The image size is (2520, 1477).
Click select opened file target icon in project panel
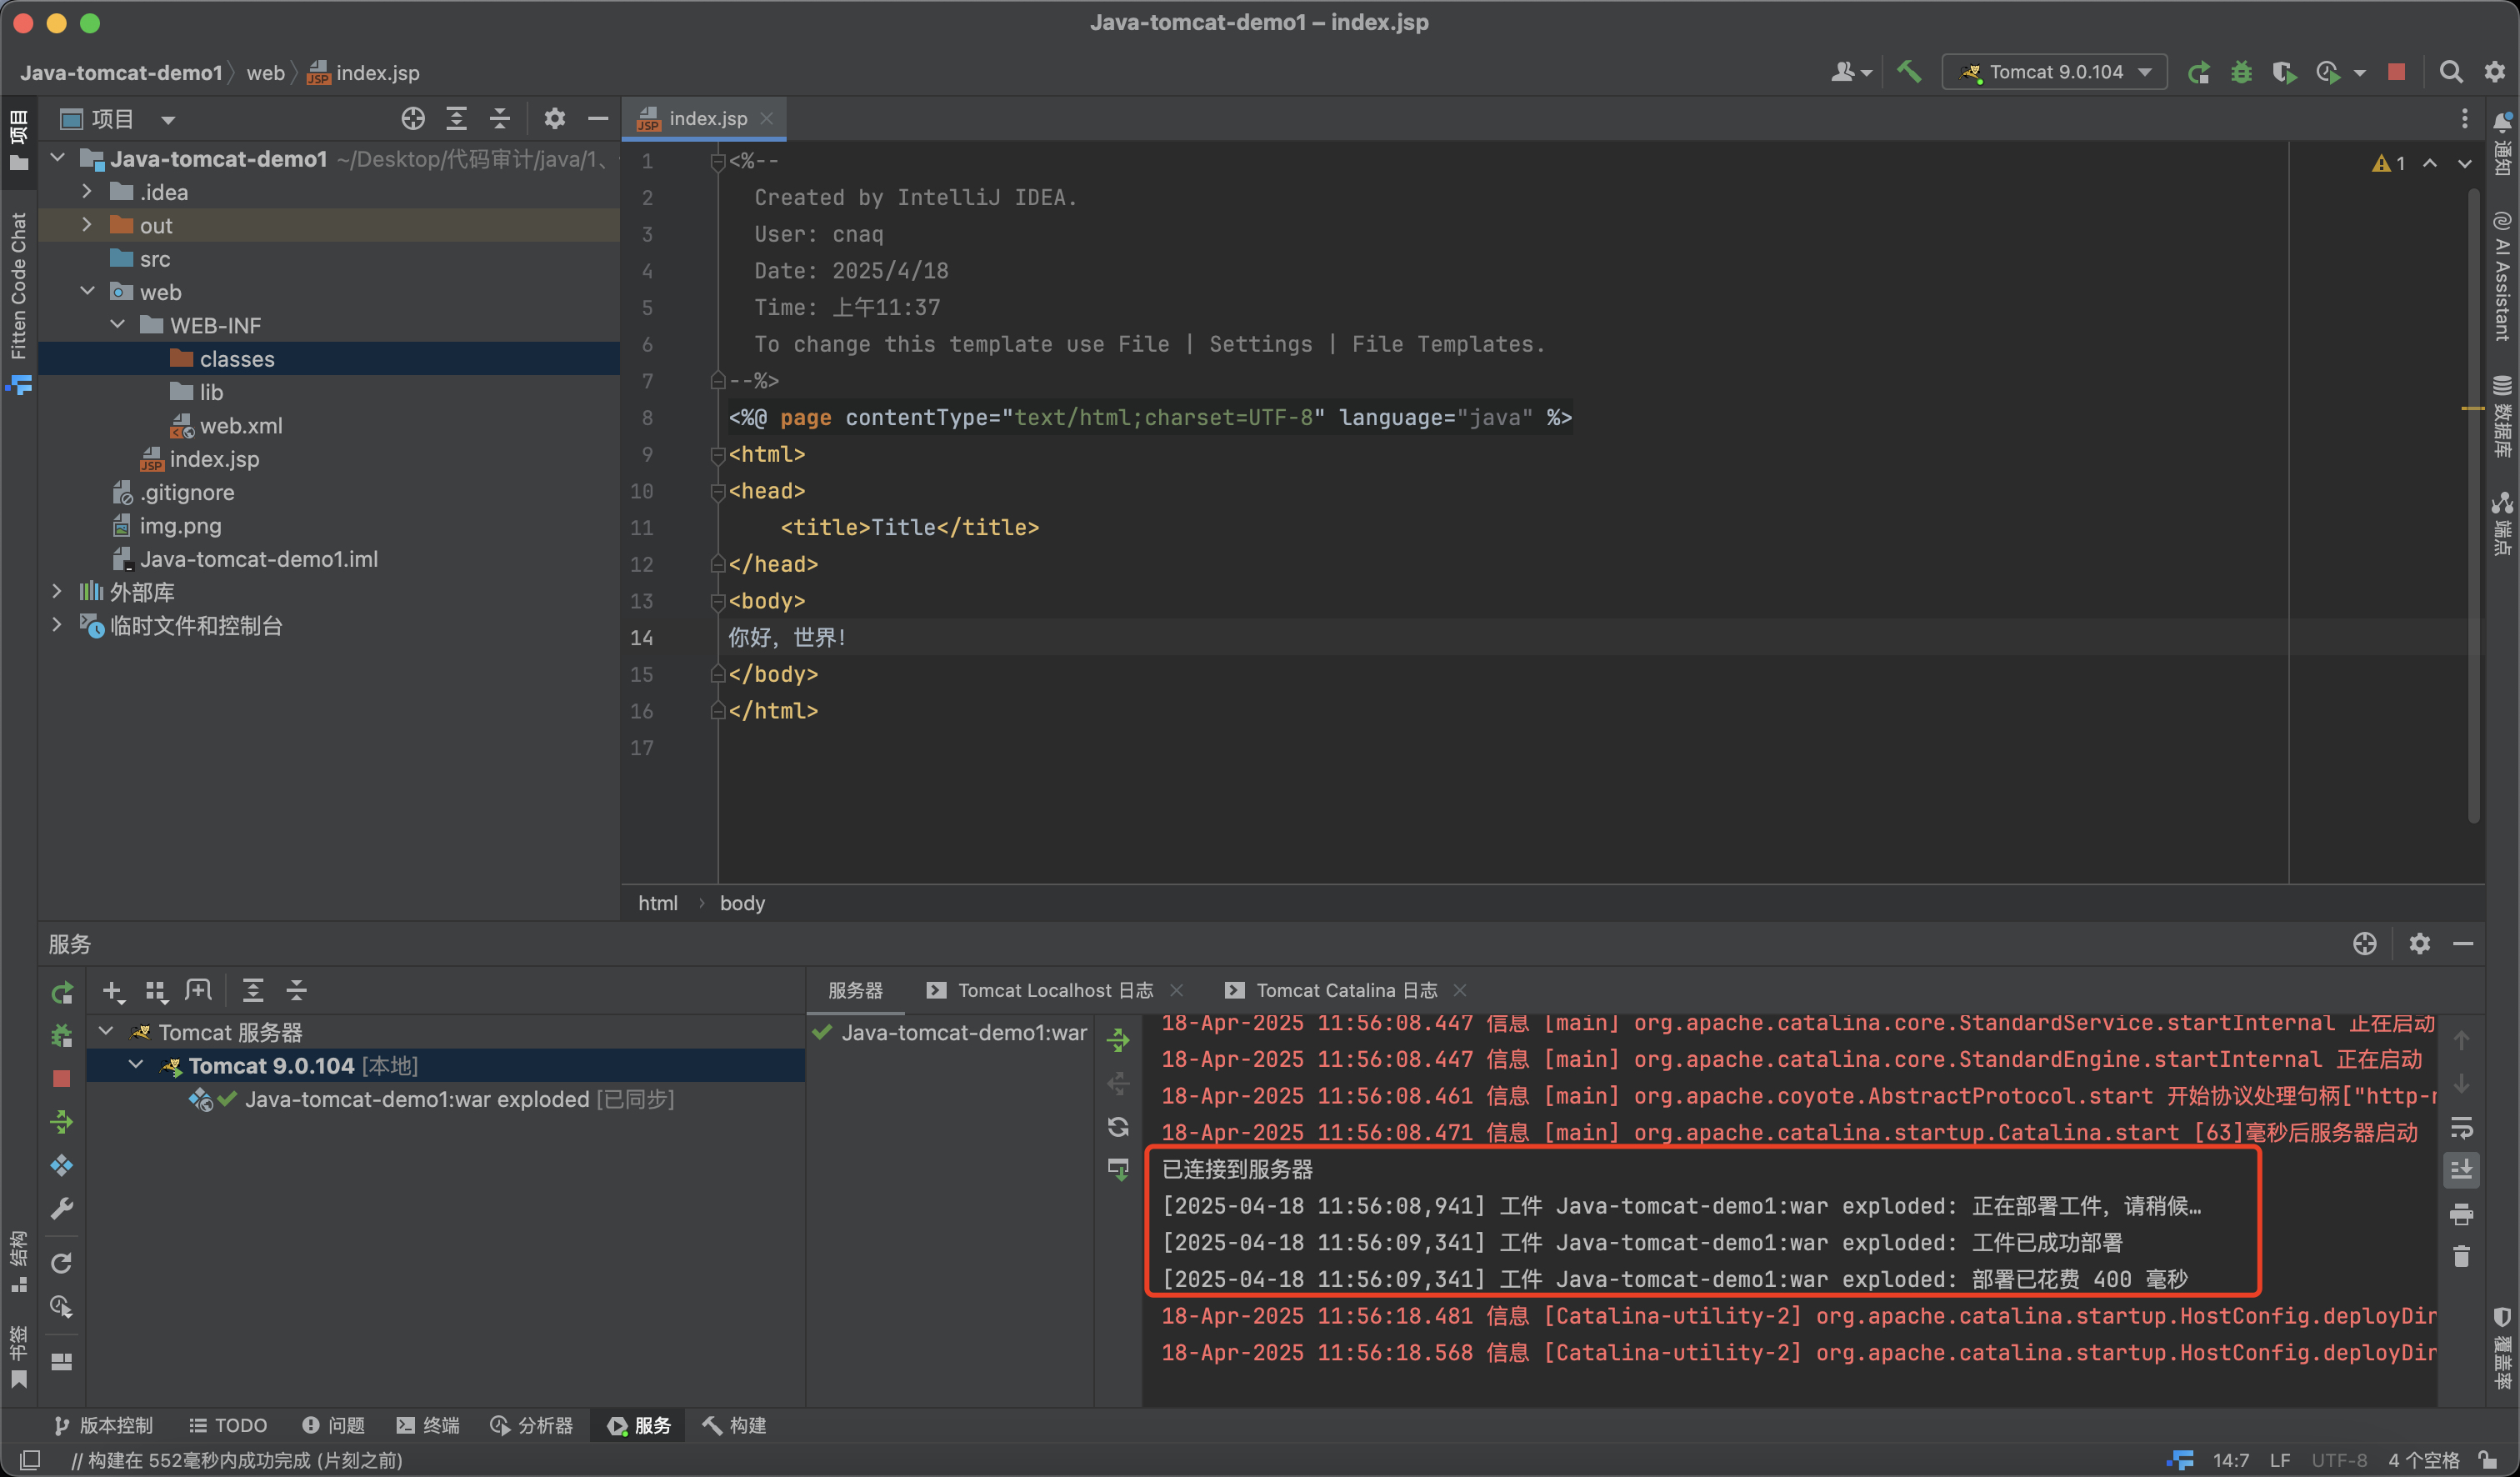coord(412,119)
